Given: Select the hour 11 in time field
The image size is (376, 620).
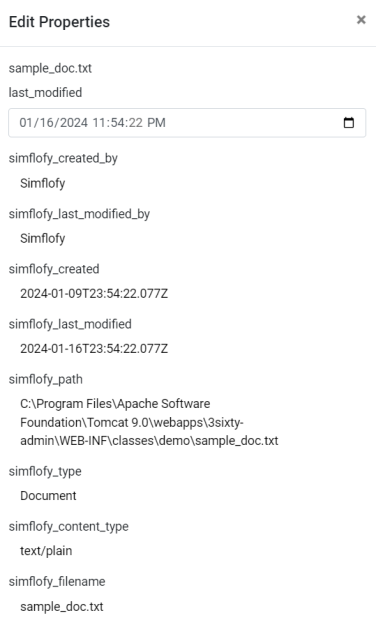Looking at the screenshot, I should (x=98, y=123).
